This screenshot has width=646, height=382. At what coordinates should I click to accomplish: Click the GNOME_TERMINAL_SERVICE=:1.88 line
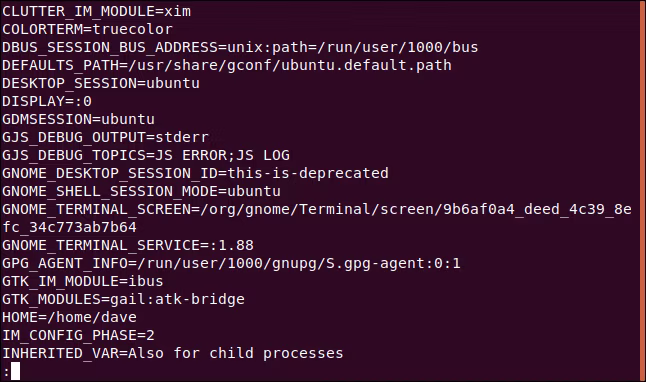pyautogui.click(x=128, y=246)
